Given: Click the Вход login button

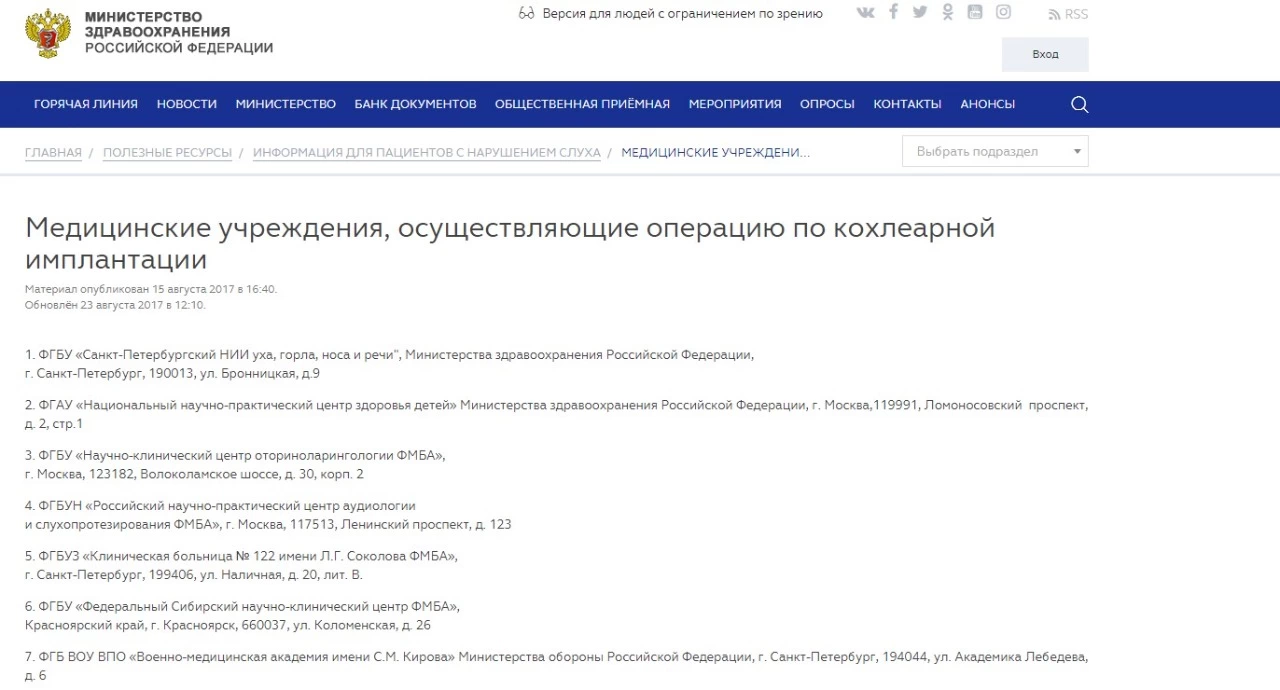Looking at the screenshot, I should click(x=1045, y=54).
